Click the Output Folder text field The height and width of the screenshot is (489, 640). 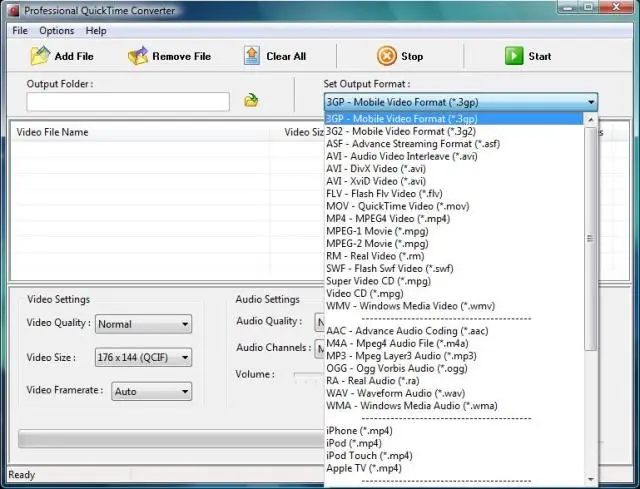(128, 102)
